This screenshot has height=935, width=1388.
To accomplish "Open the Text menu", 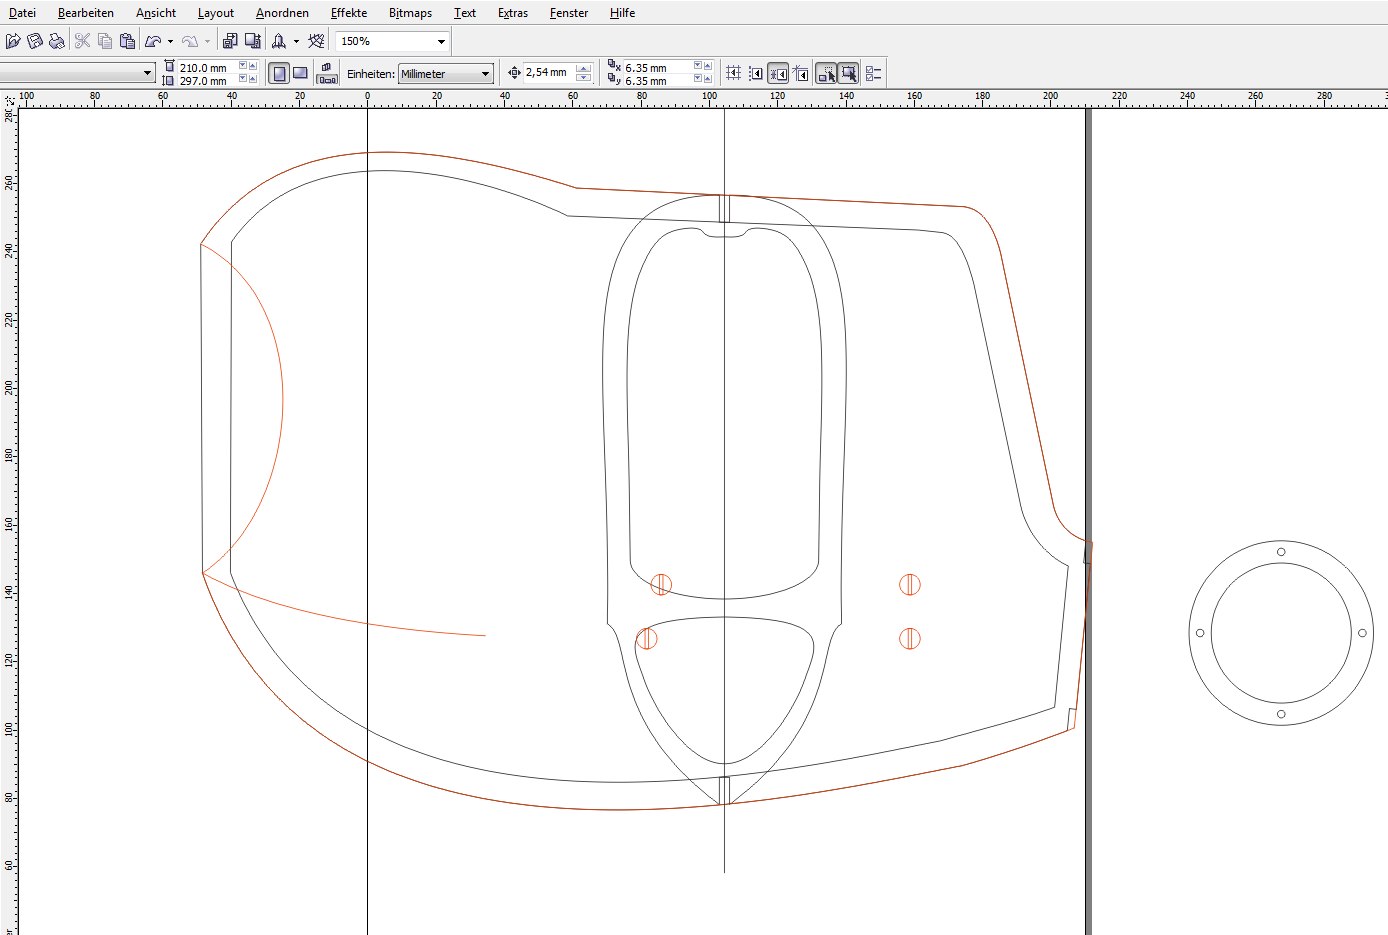I will pos(465,13).
